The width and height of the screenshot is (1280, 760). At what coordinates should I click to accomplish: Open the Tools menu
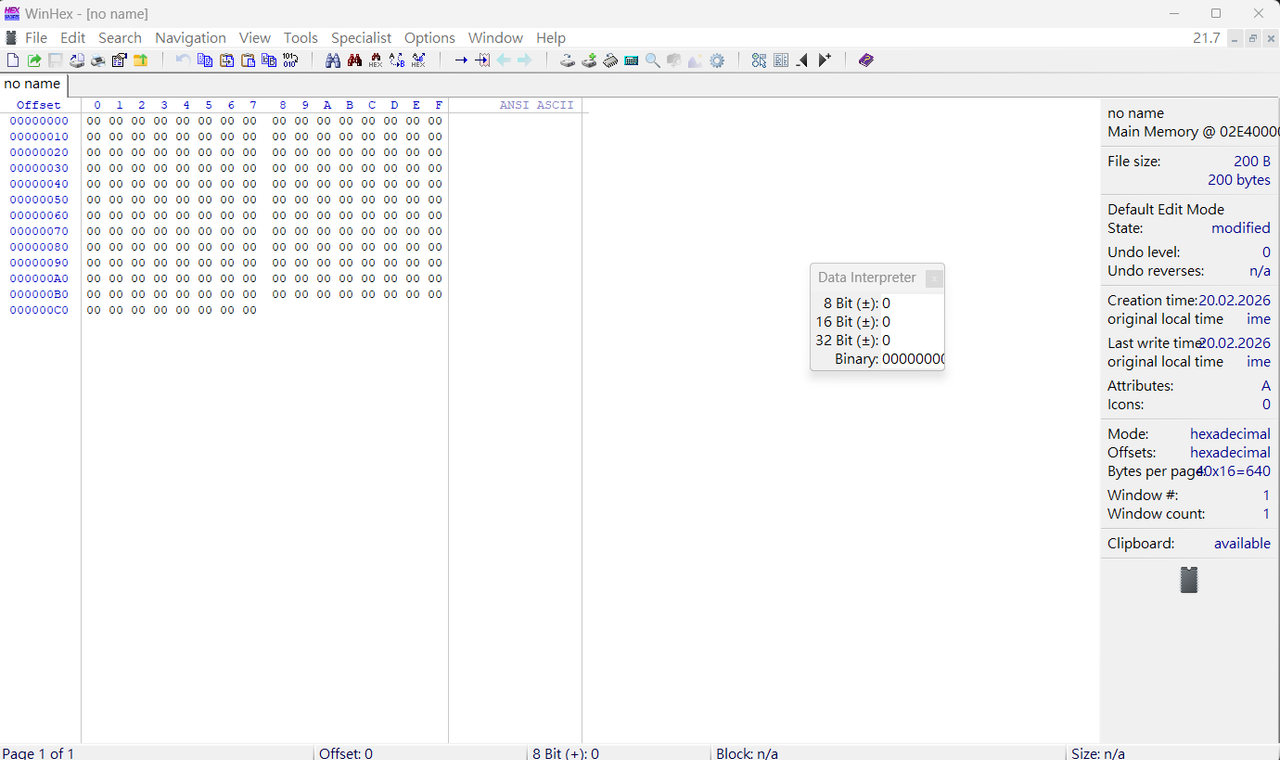[x=300, y=38]
